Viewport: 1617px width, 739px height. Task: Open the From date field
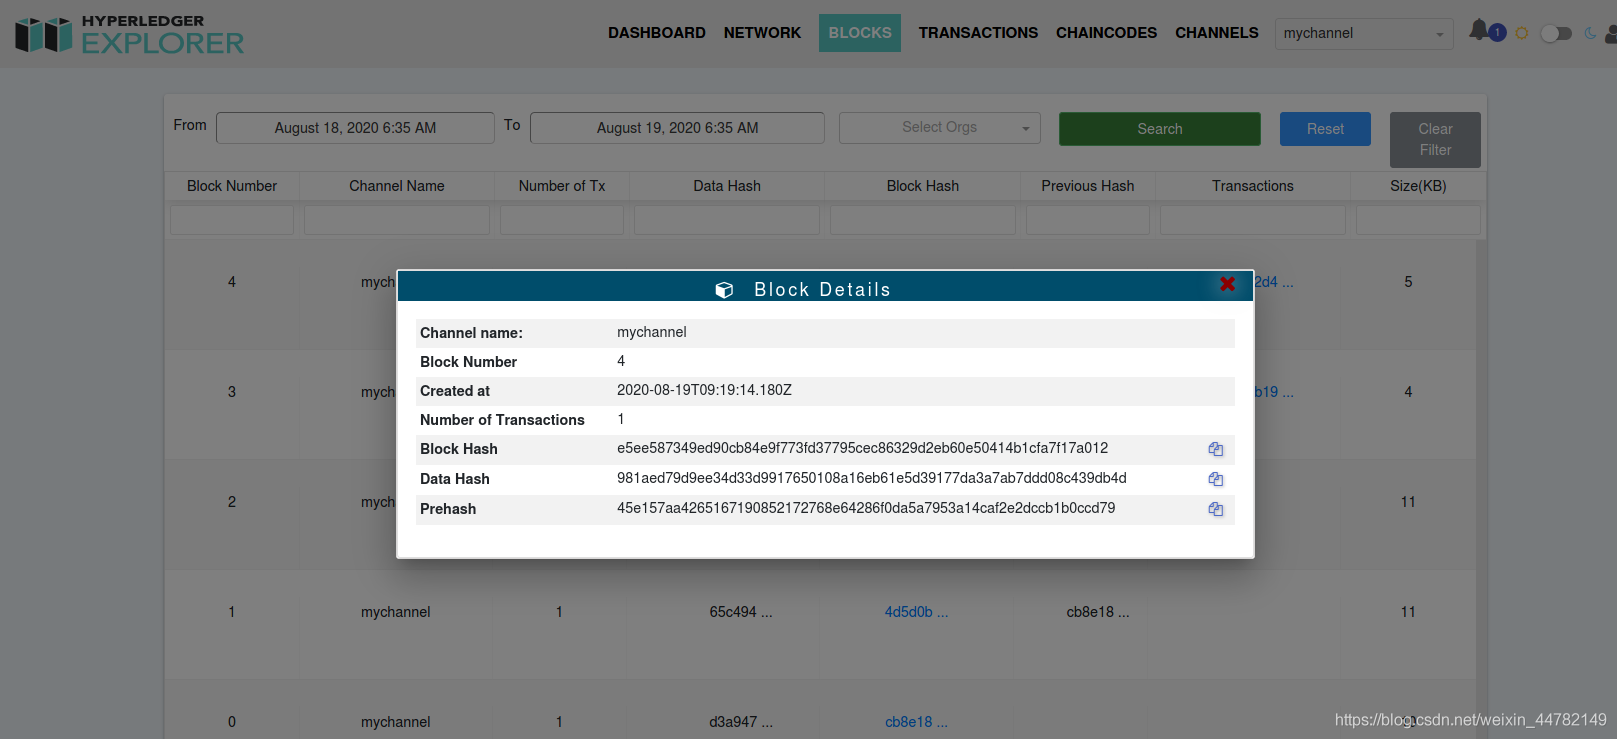coord(355,128)
